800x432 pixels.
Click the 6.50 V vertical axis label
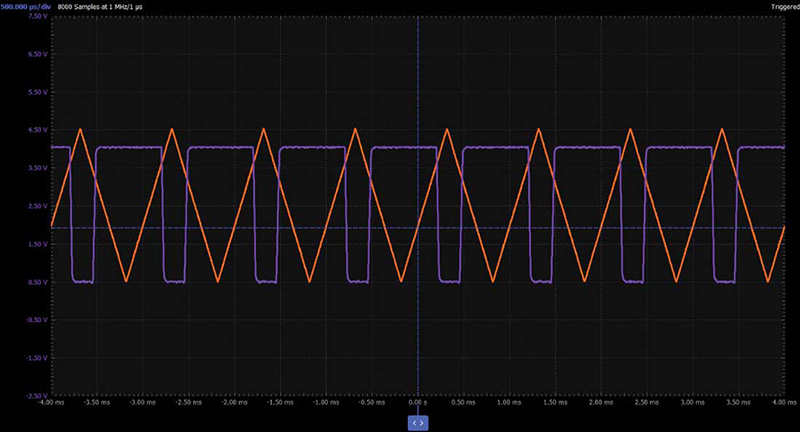pyautogui.click(x=38, y=54)
